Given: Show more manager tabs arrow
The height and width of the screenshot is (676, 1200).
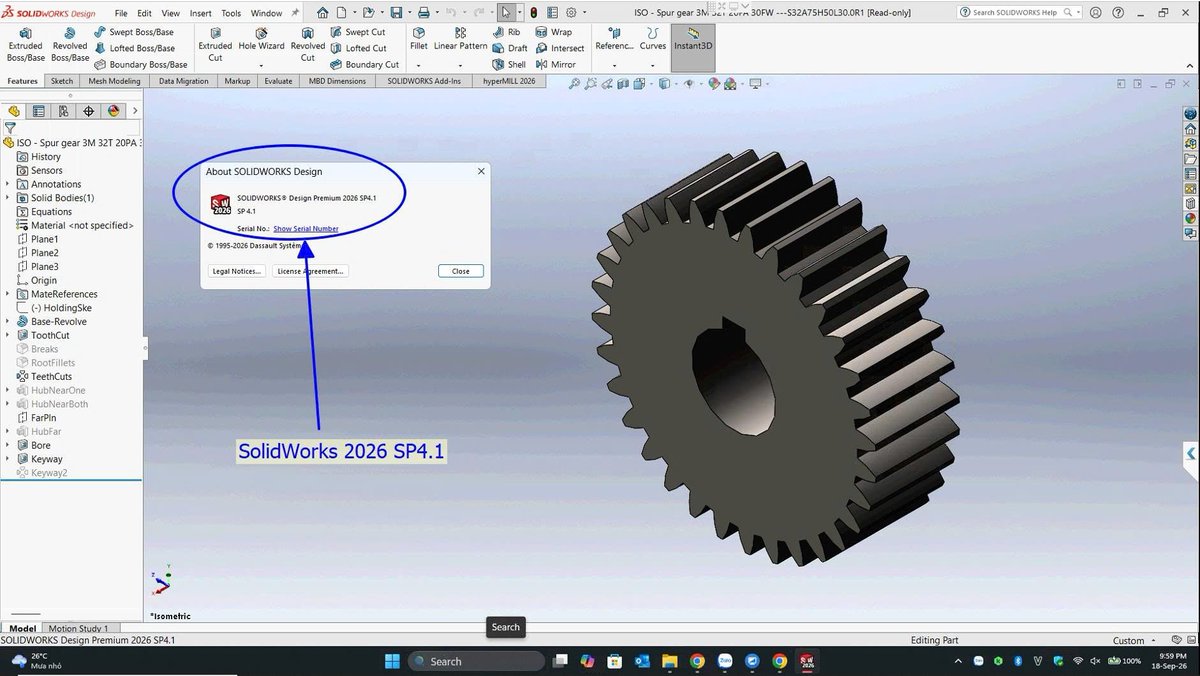Looking at the screenshot, I should click(x=133, y=111).
